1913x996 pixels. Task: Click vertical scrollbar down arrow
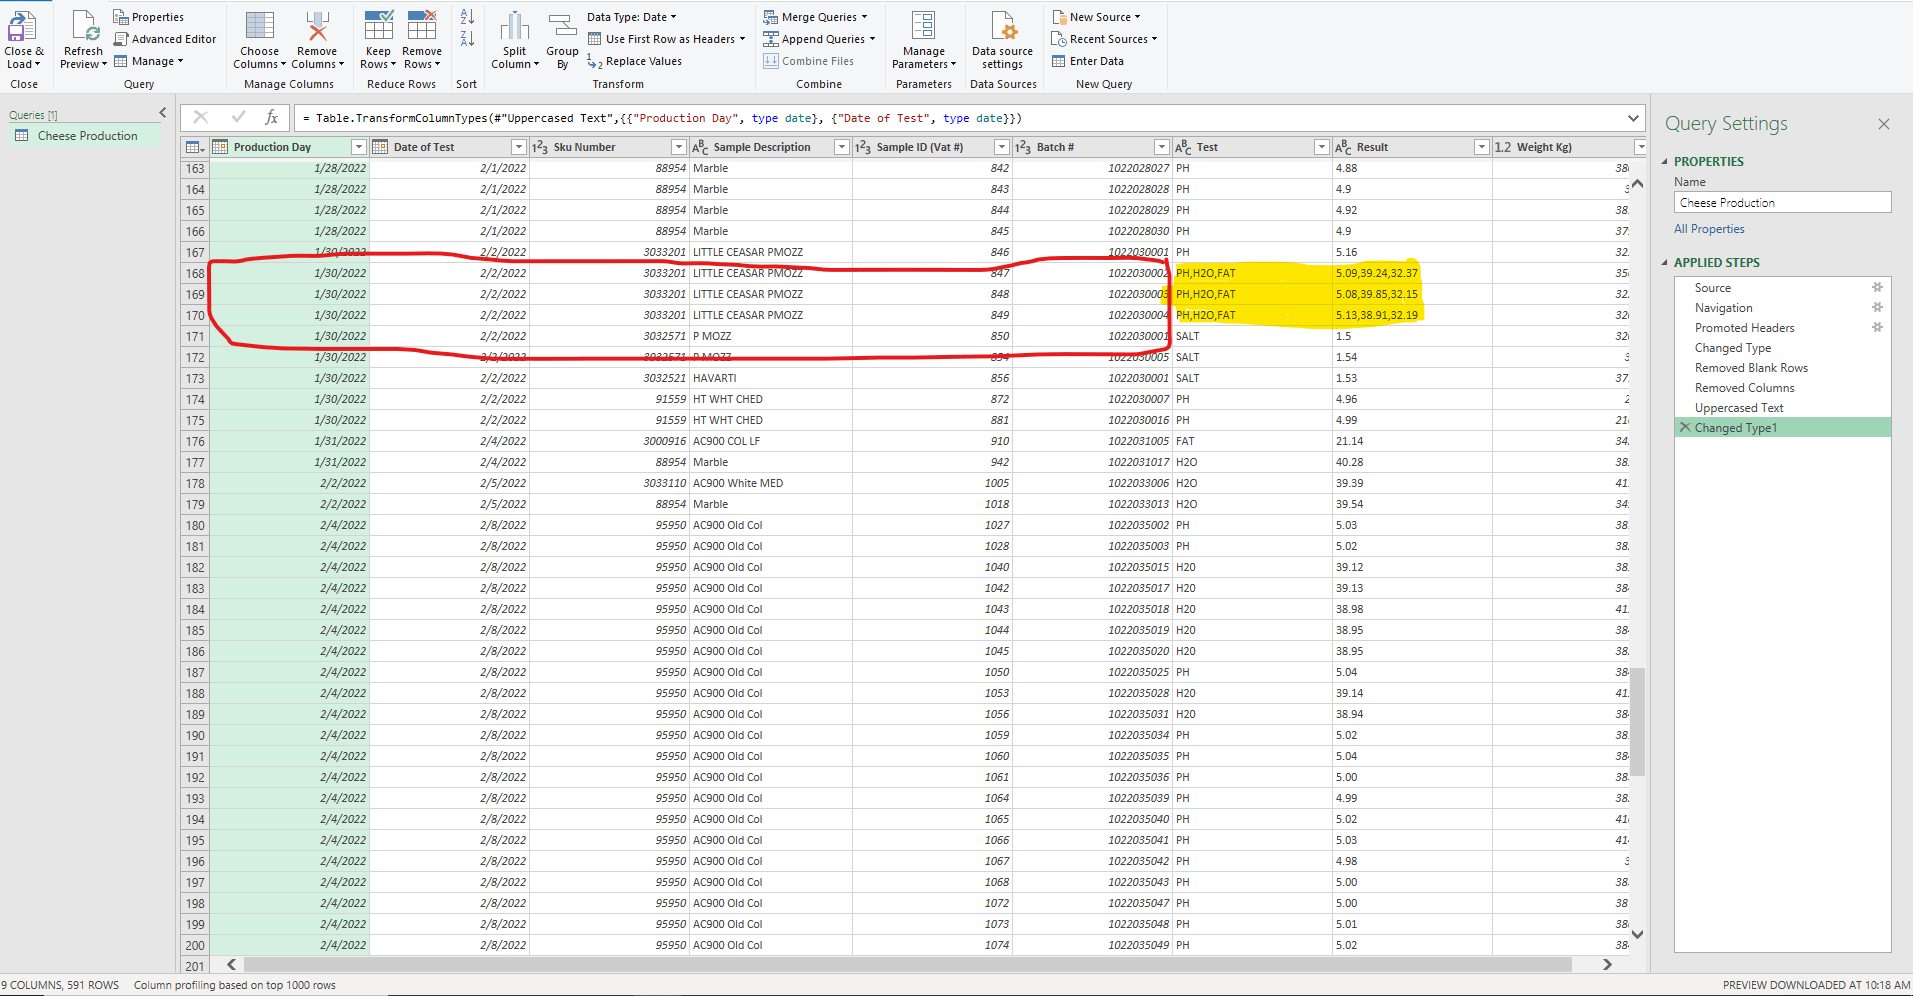coord(1637,934)
